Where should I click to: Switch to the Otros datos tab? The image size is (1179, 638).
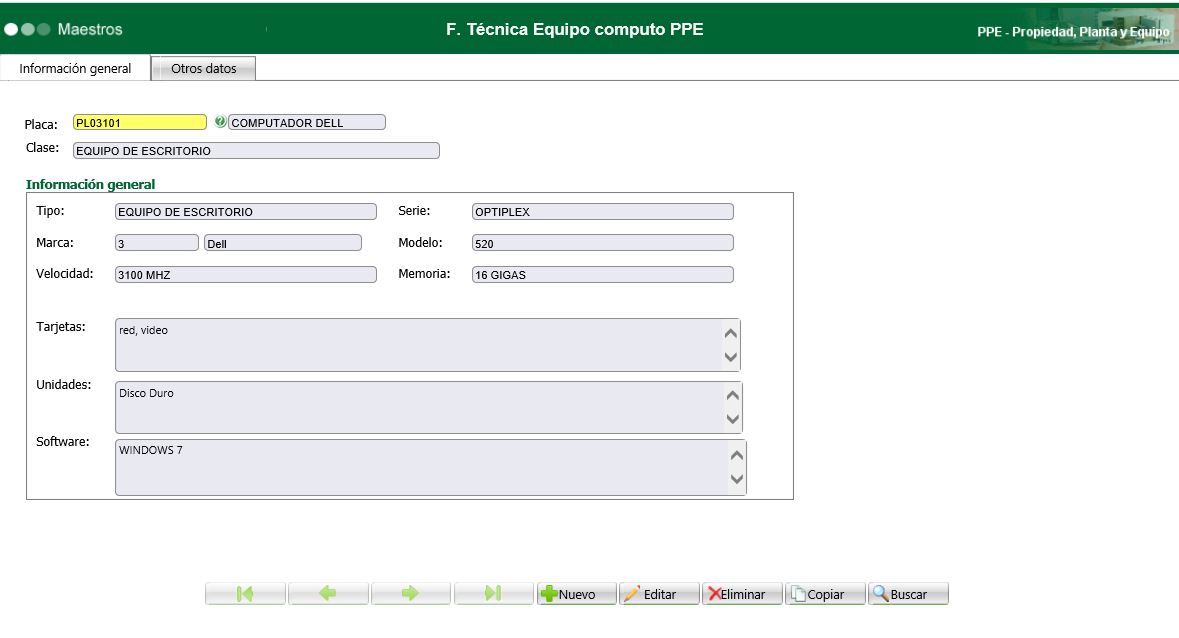point(203,68)
